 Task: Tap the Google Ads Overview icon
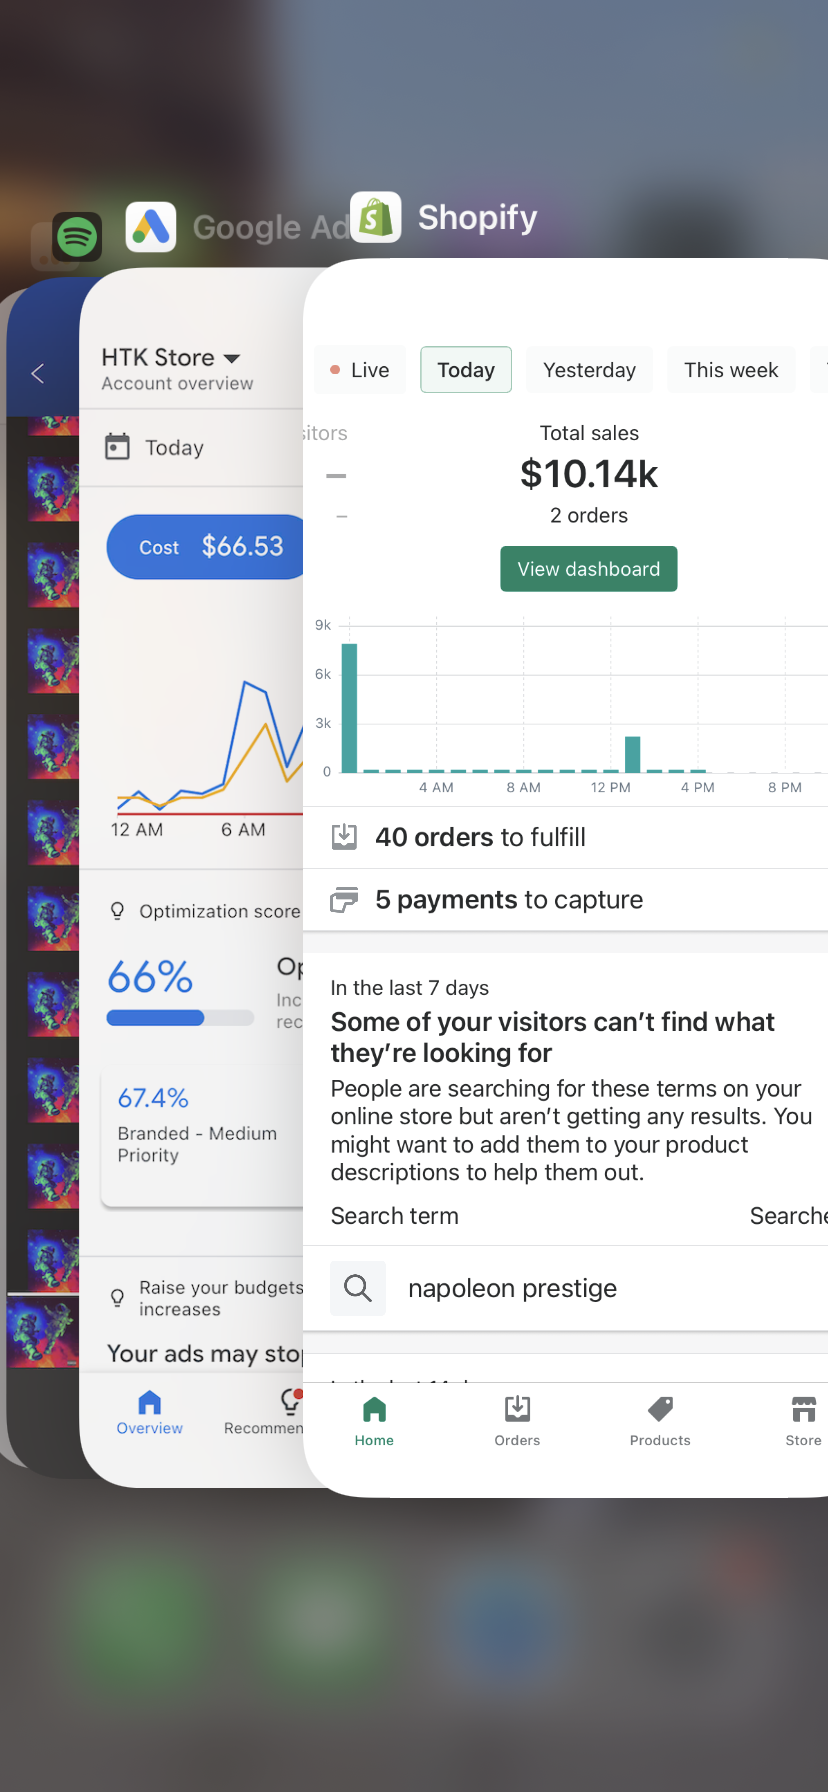(149, 1402)
